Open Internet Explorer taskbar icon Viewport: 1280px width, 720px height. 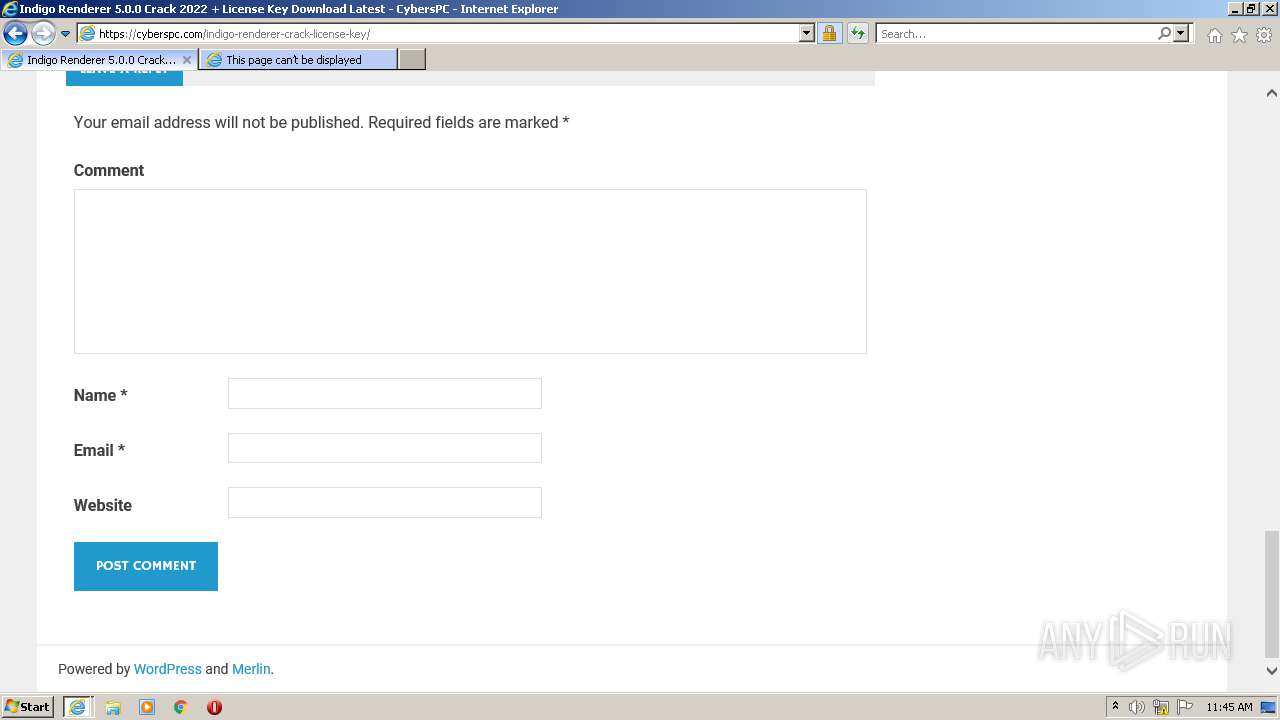point(78,706)
